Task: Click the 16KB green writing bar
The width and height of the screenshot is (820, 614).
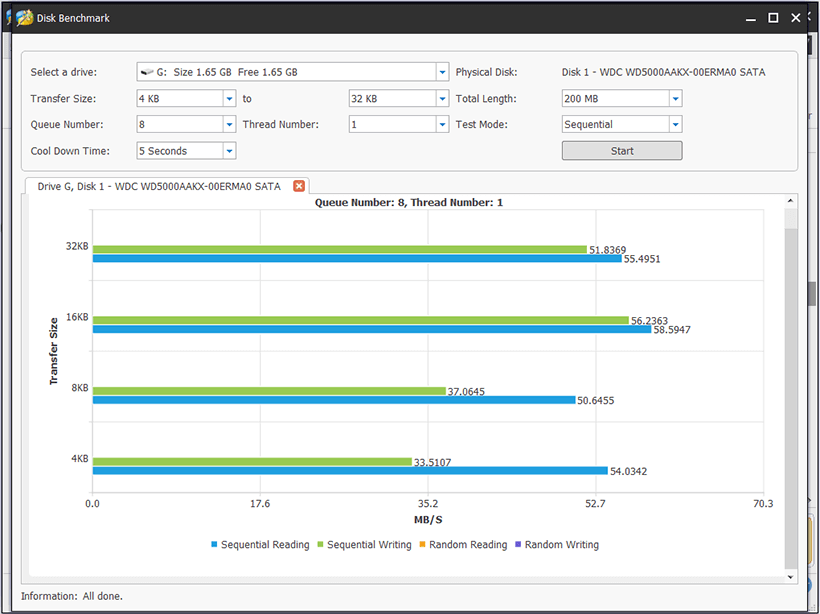Action: pyautogui.click(x=361, y=320)
